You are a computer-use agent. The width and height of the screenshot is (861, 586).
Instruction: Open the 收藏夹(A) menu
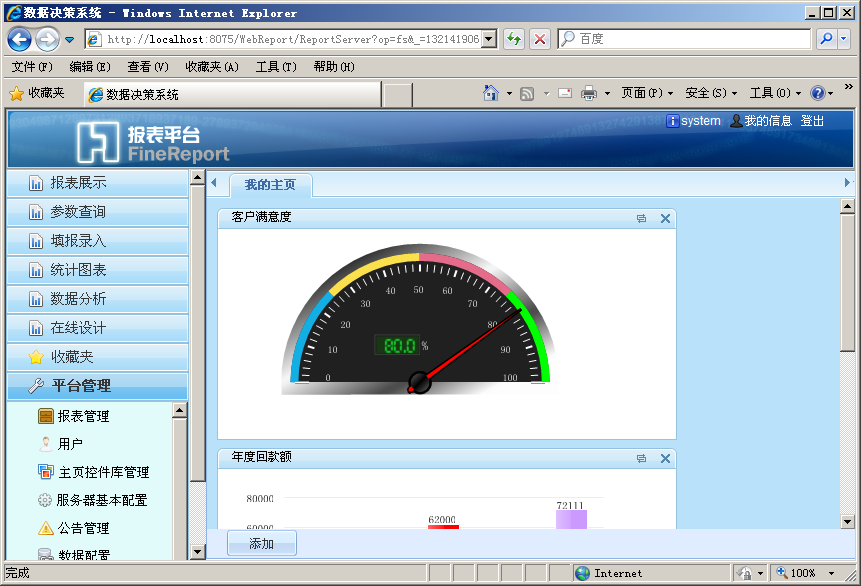pyautogui.click(x=212, y=67)
